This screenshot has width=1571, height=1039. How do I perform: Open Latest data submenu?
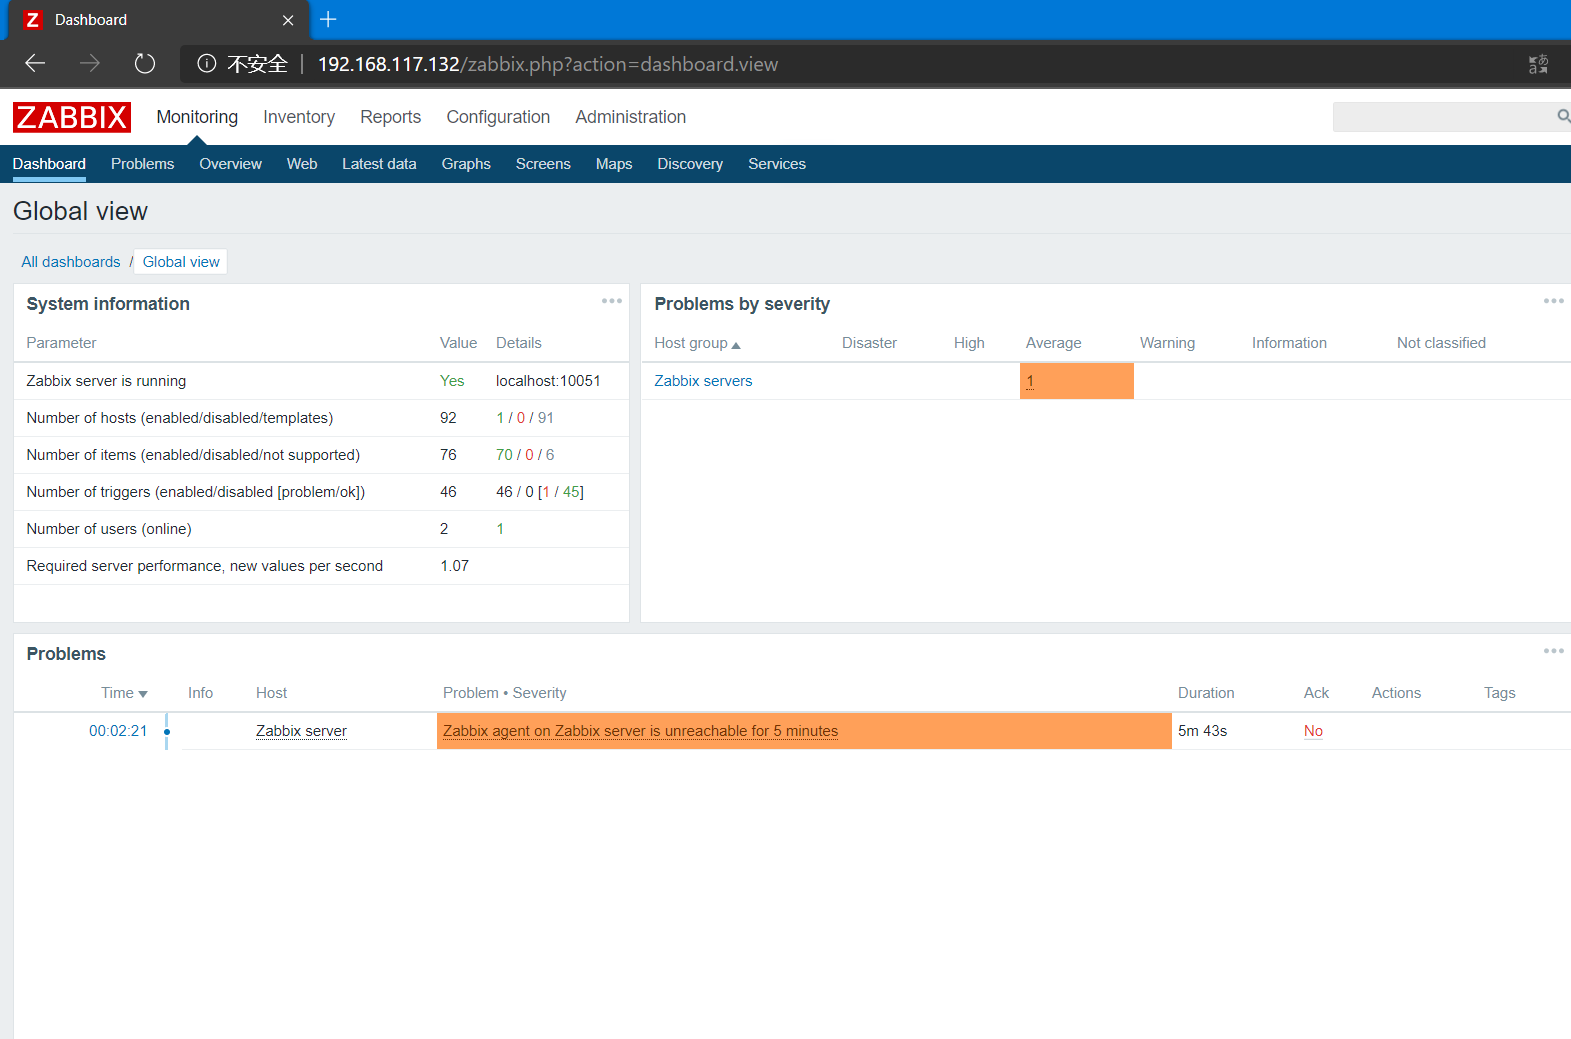coord(379,164)
